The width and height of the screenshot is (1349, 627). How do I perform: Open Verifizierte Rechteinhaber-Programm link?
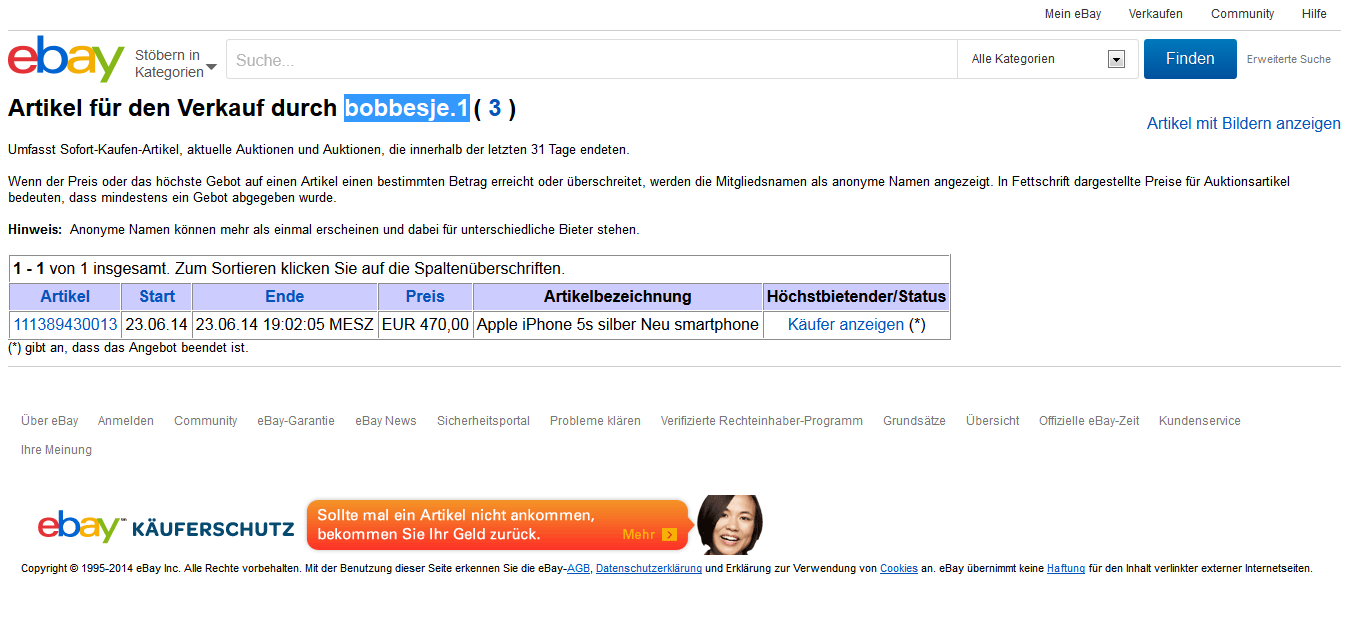click(762, 421)
